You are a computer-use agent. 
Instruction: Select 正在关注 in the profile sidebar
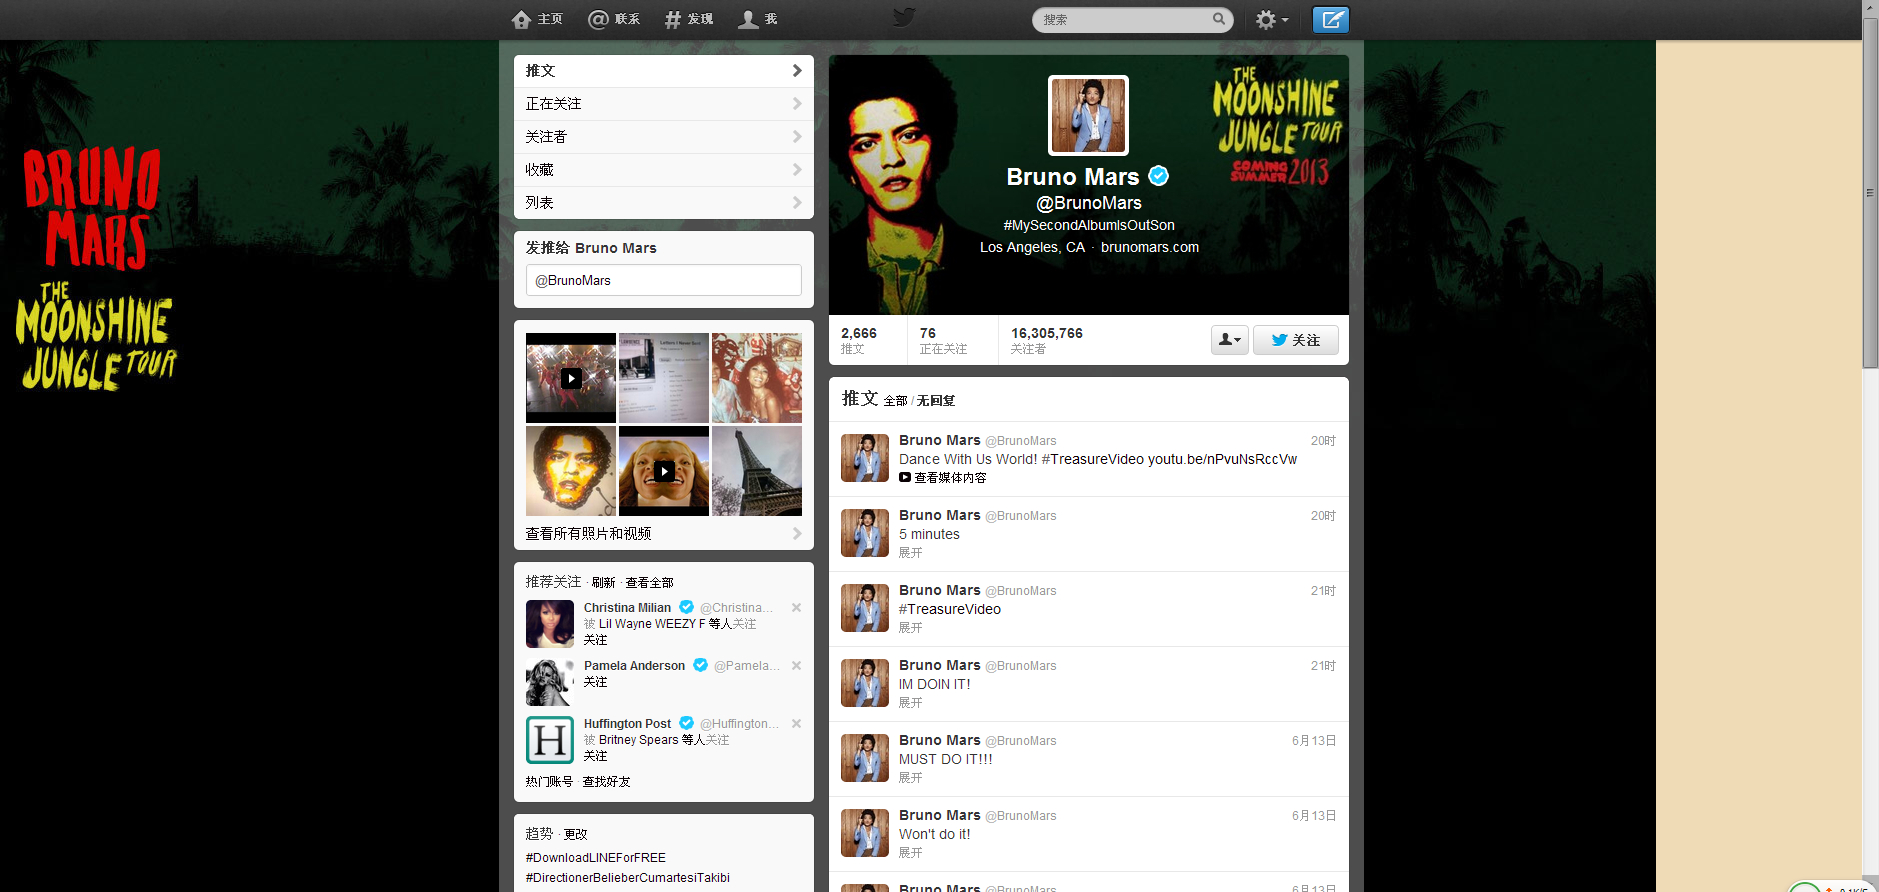(x=664, y=104)
